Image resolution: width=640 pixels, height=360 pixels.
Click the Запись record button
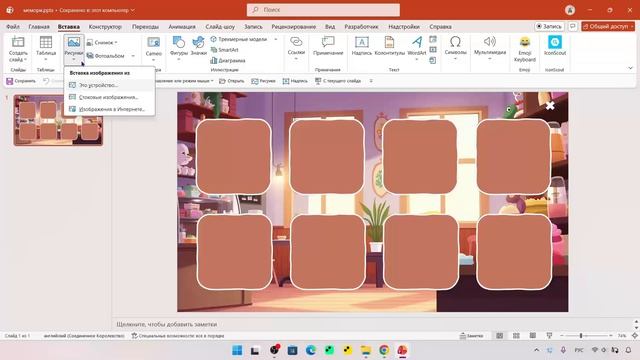[549, 26]
